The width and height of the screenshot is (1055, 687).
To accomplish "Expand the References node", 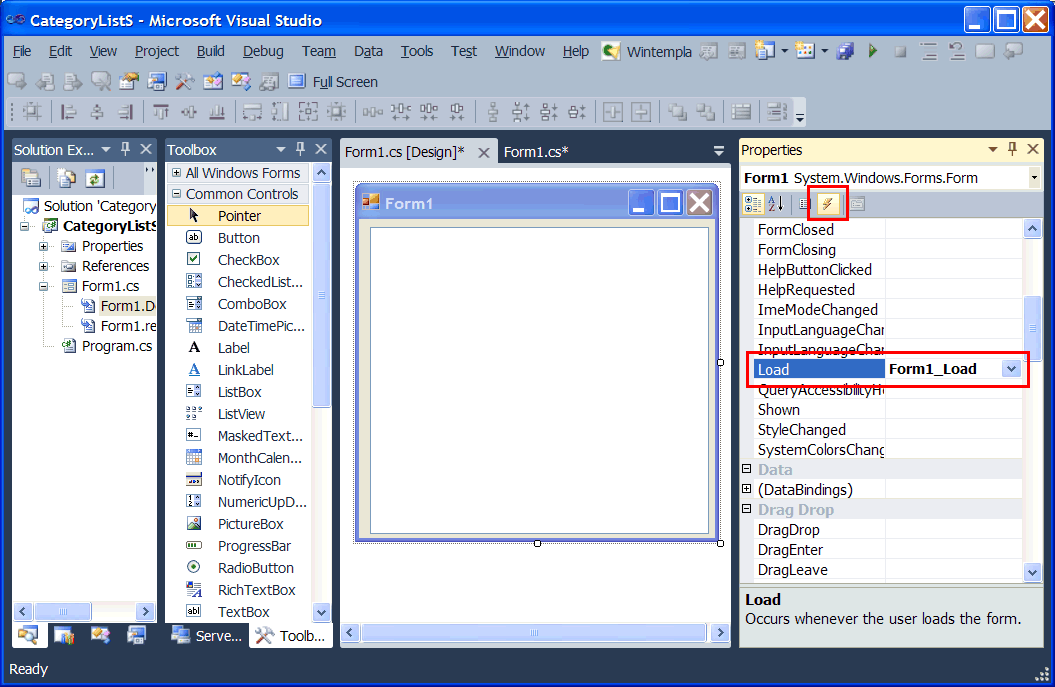I will (x=43, y=266).
